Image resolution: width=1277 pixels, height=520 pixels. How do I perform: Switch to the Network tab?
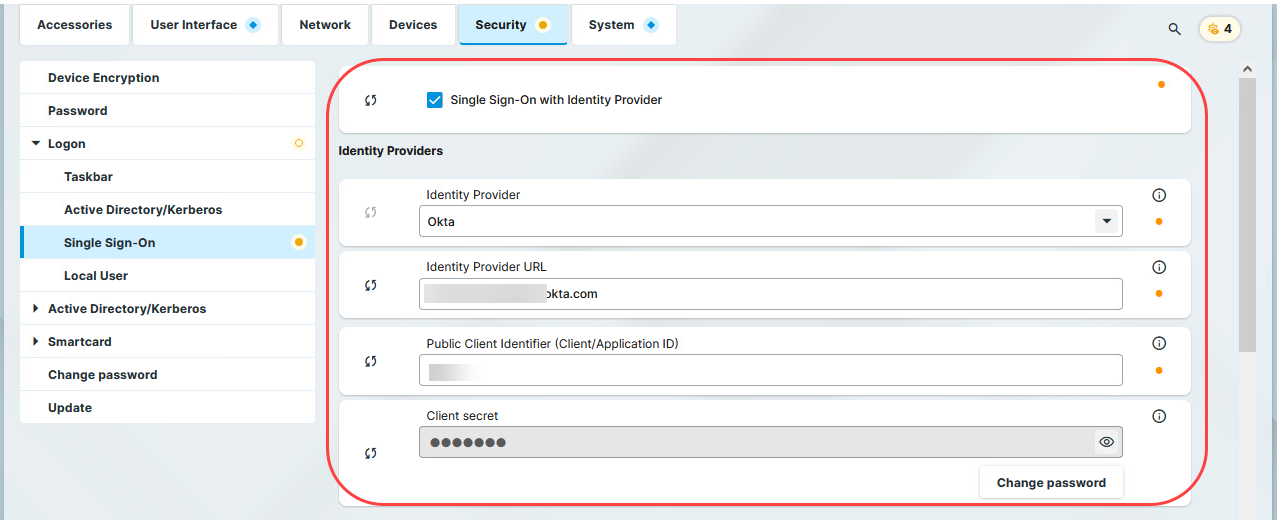325,25
